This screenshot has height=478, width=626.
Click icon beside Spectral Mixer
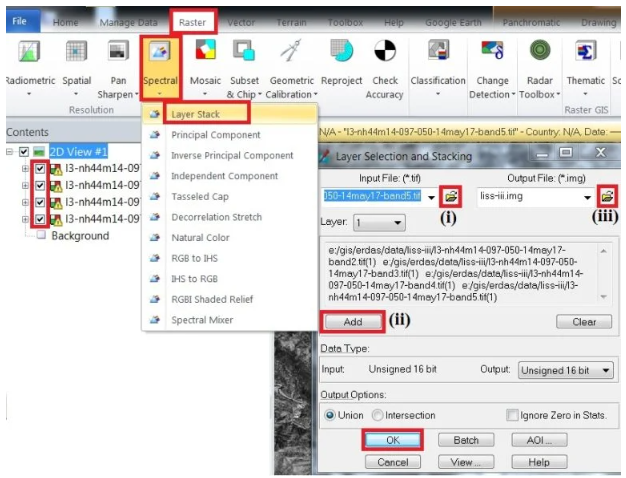pos(155,320)
